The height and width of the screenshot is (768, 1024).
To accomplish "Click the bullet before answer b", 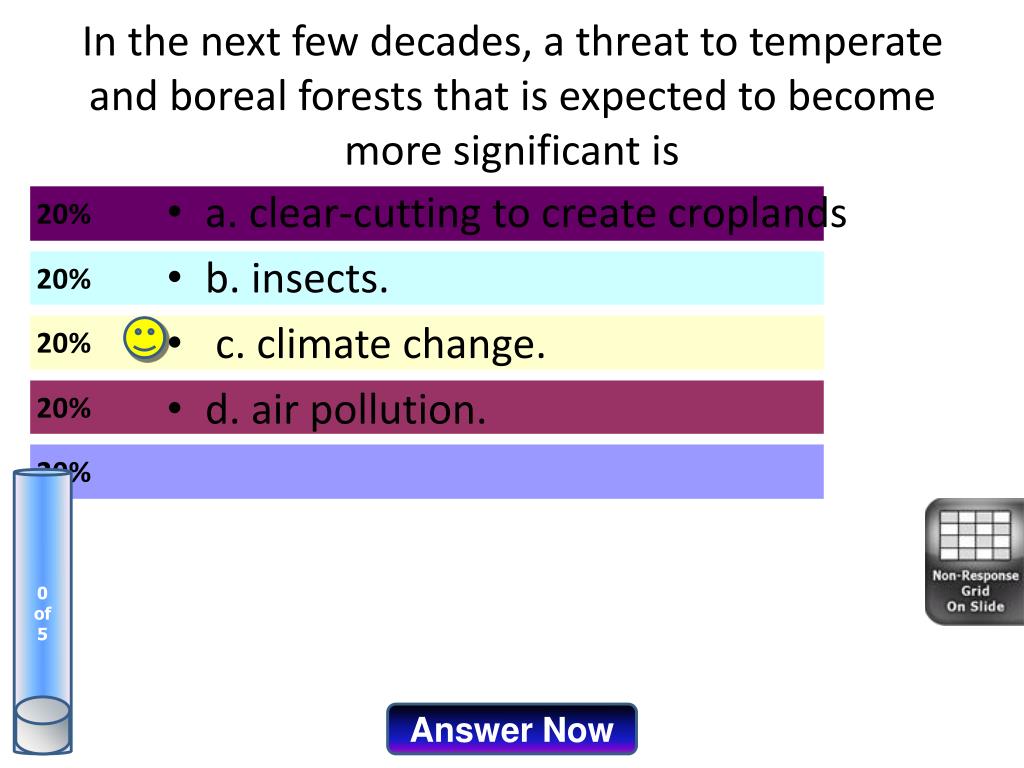I will pyautogui.click(x=174, y=278).
